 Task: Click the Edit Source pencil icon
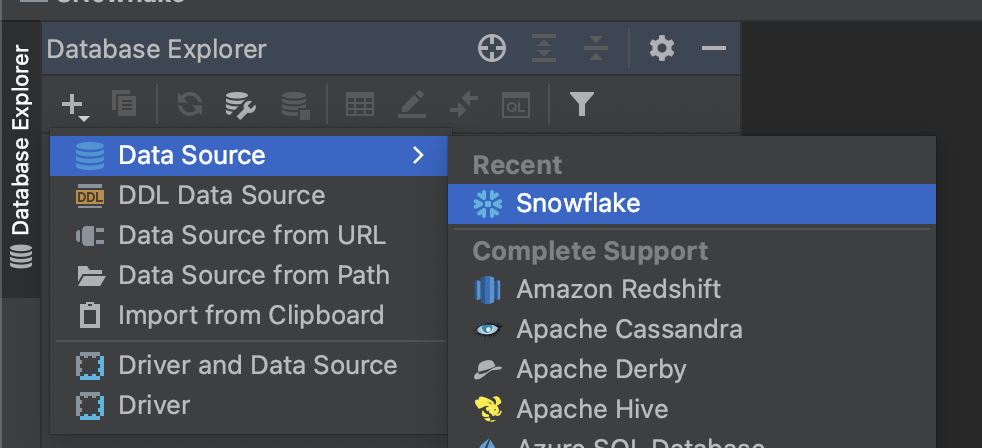[x=412, y=105]
